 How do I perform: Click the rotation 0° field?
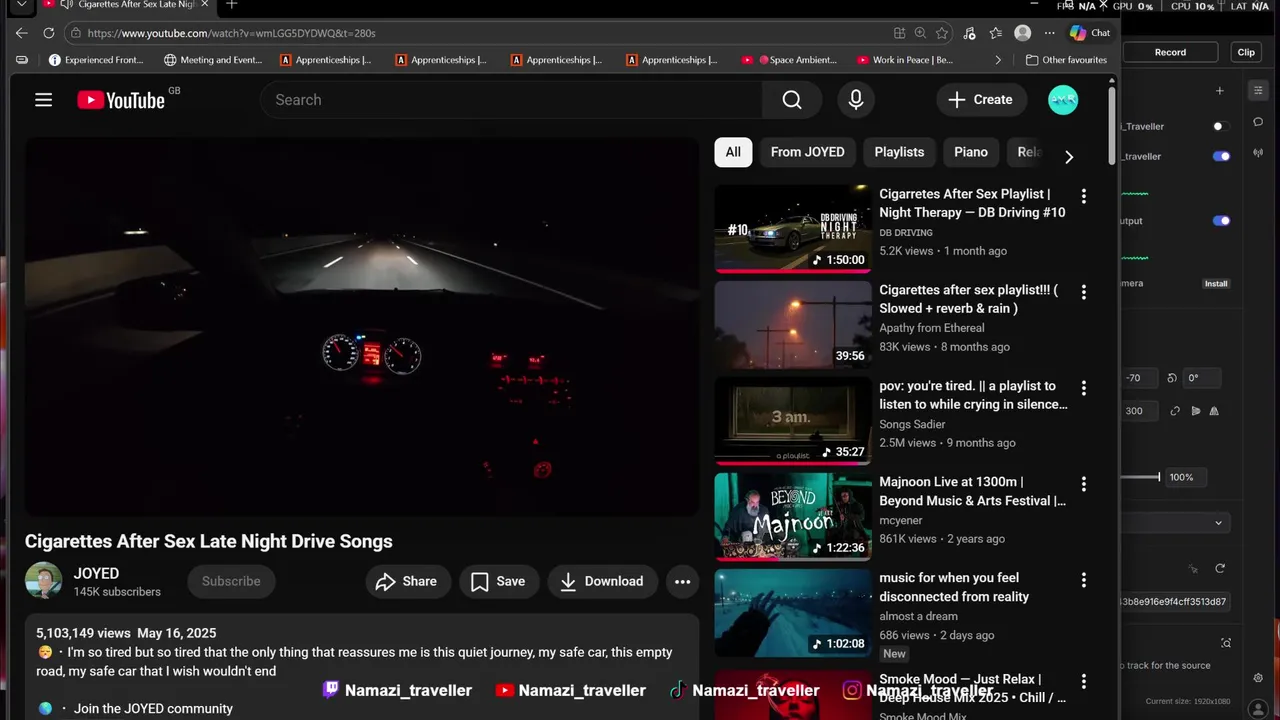[1200, 378]
